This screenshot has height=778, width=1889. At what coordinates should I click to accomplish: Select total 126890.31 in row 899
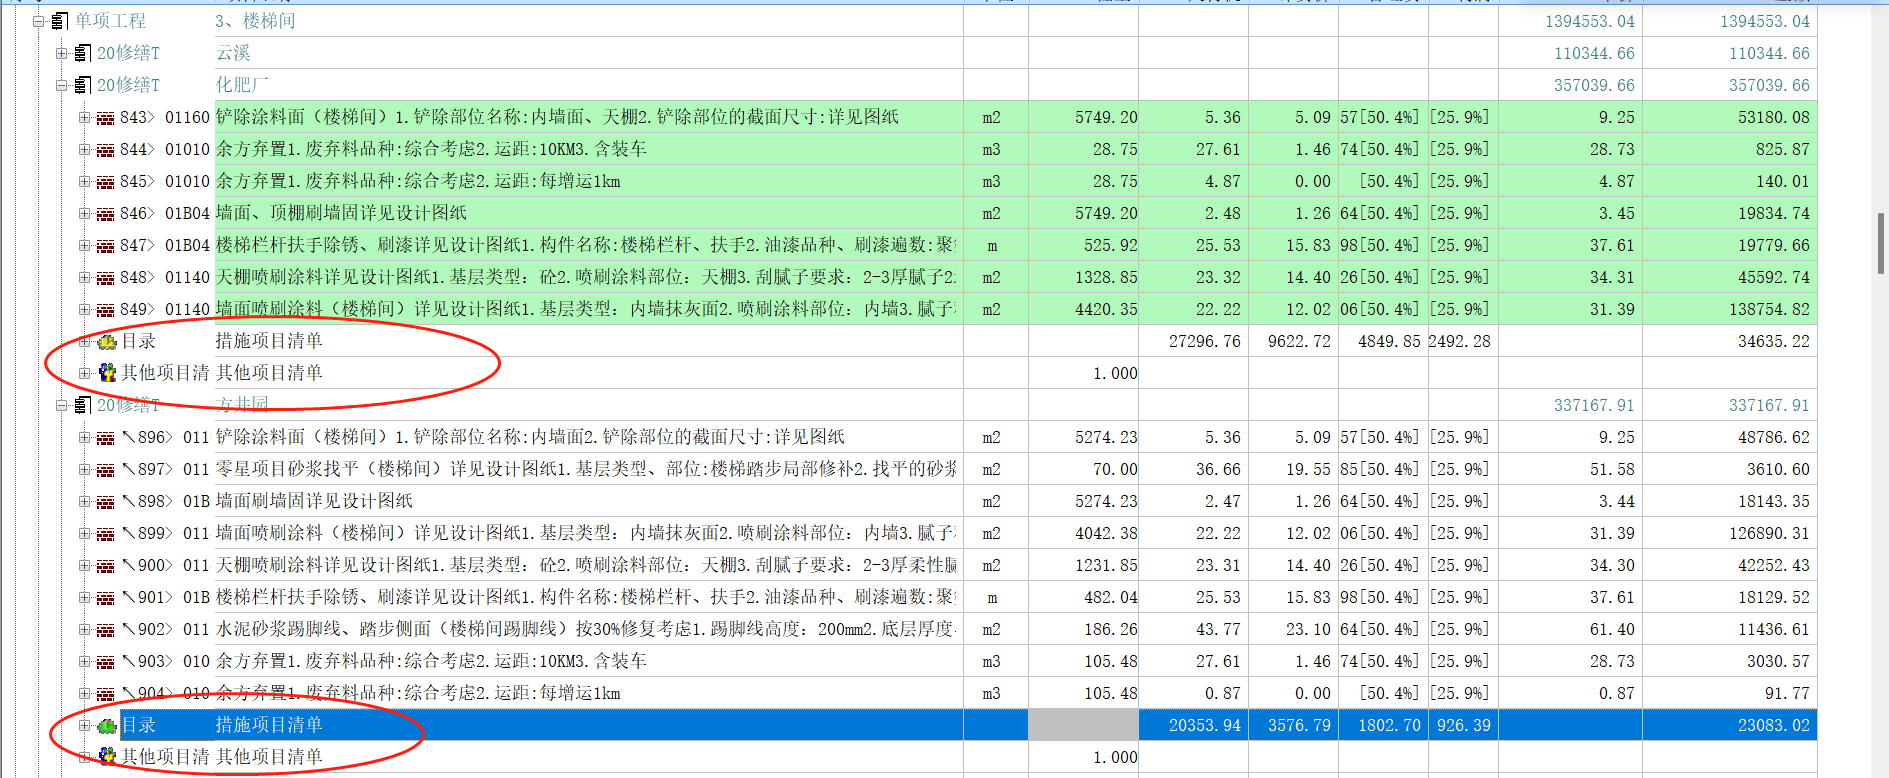click(x=1769, y=533)
